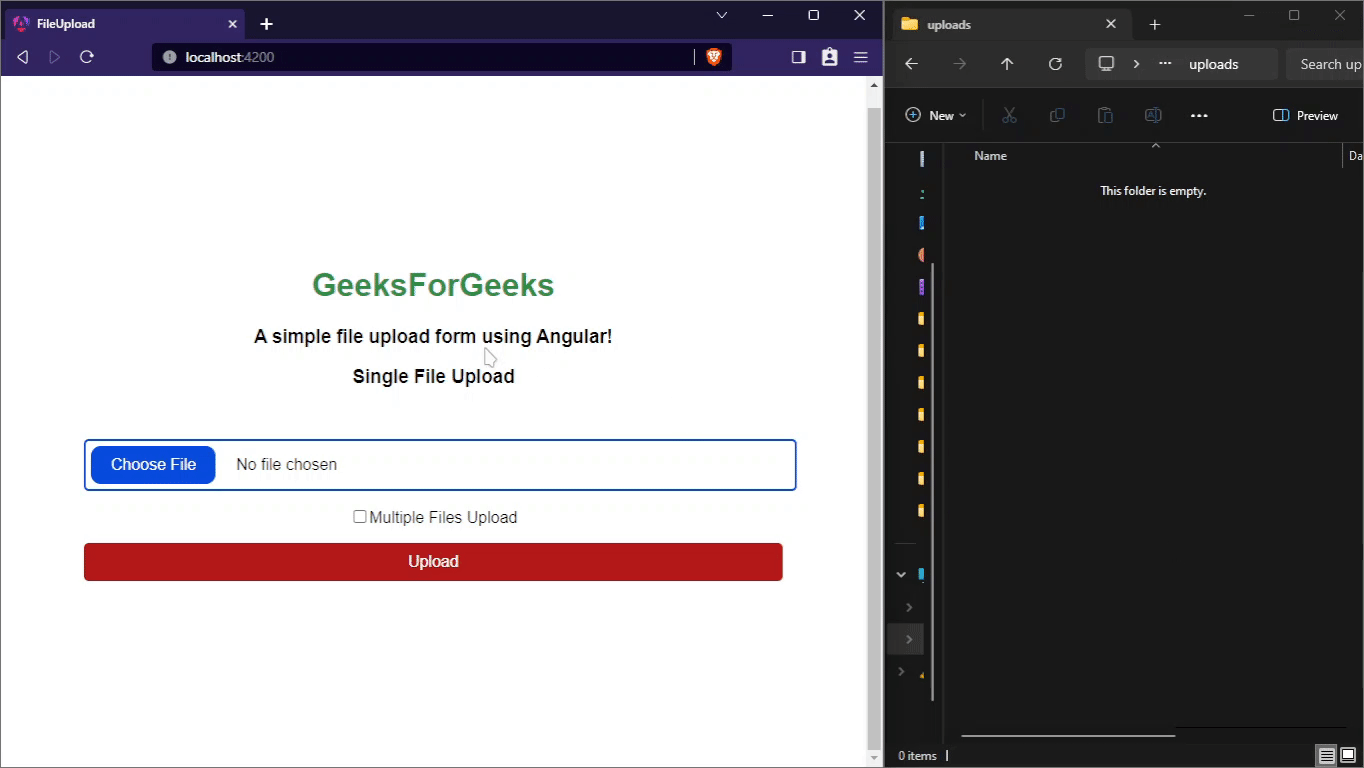Image resolution: width=1364 pixels, height=768 pixels.
Task: Close the uploads tab in File Explorer
Action: coord(1111,24)
